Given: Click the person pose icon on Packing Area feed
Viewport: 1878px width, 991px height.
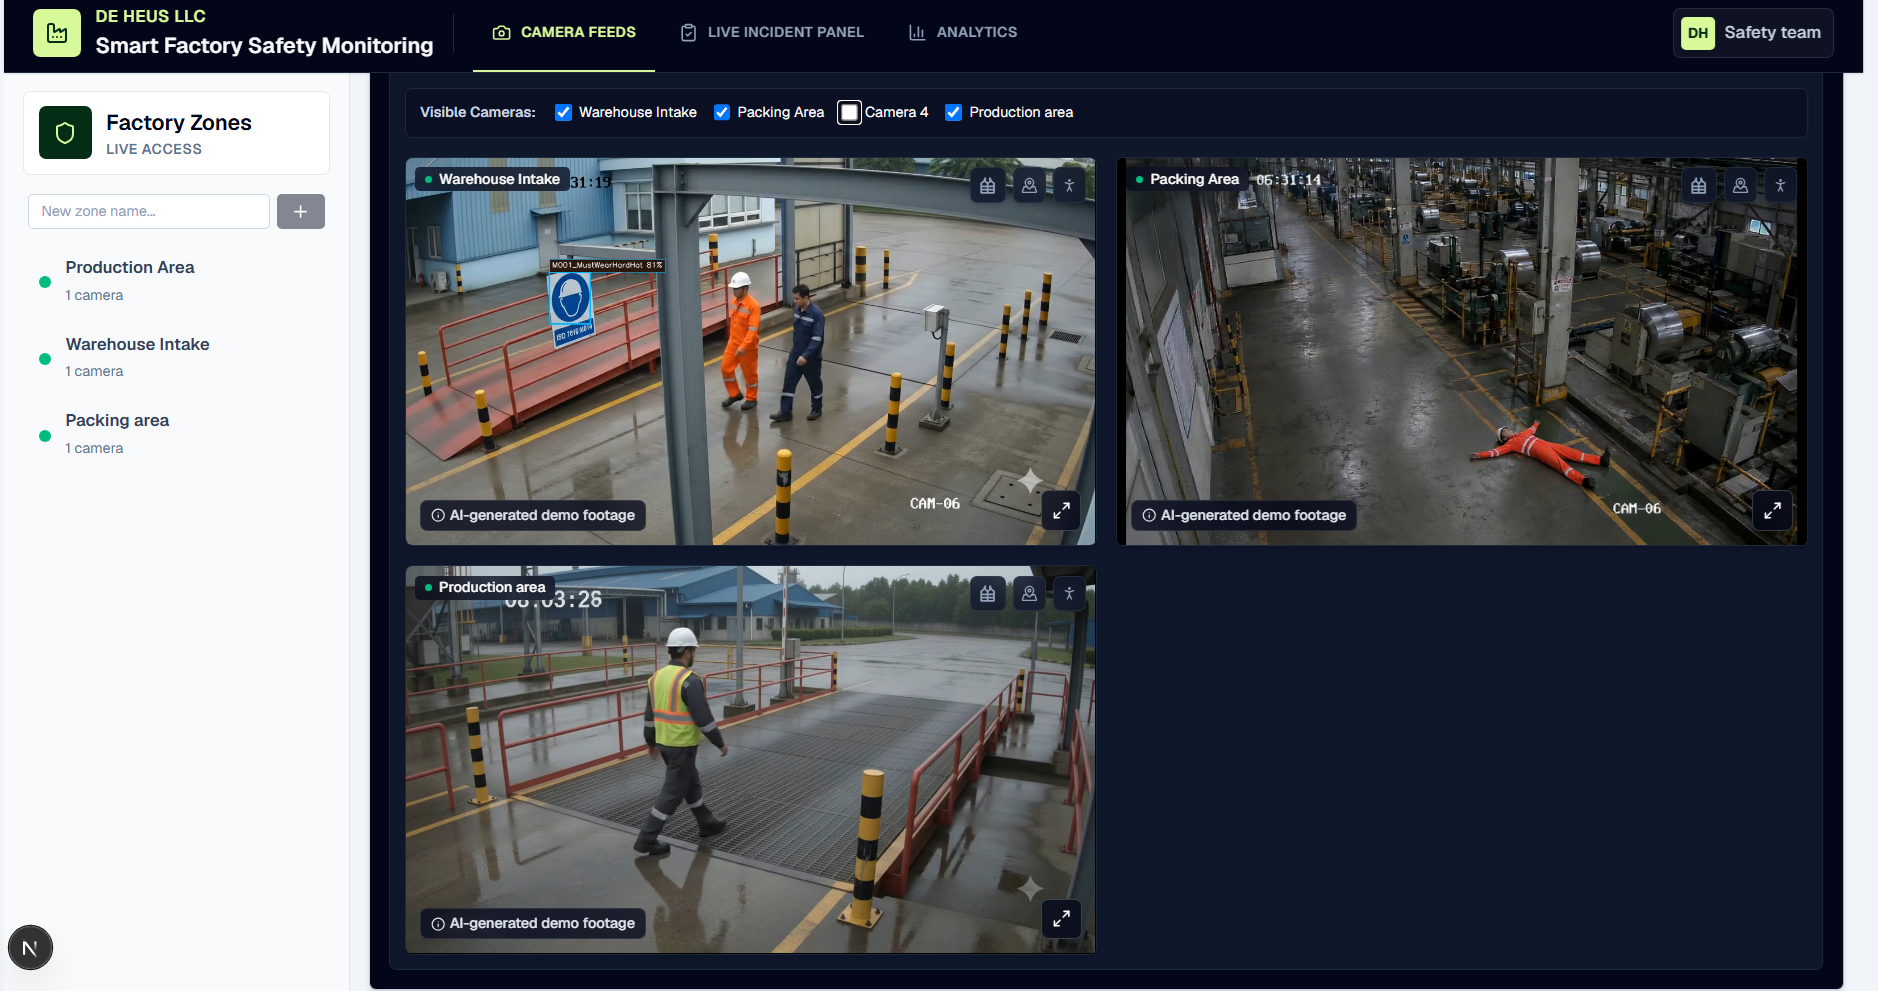Looking at the screenshot, I should point(1780,186).
